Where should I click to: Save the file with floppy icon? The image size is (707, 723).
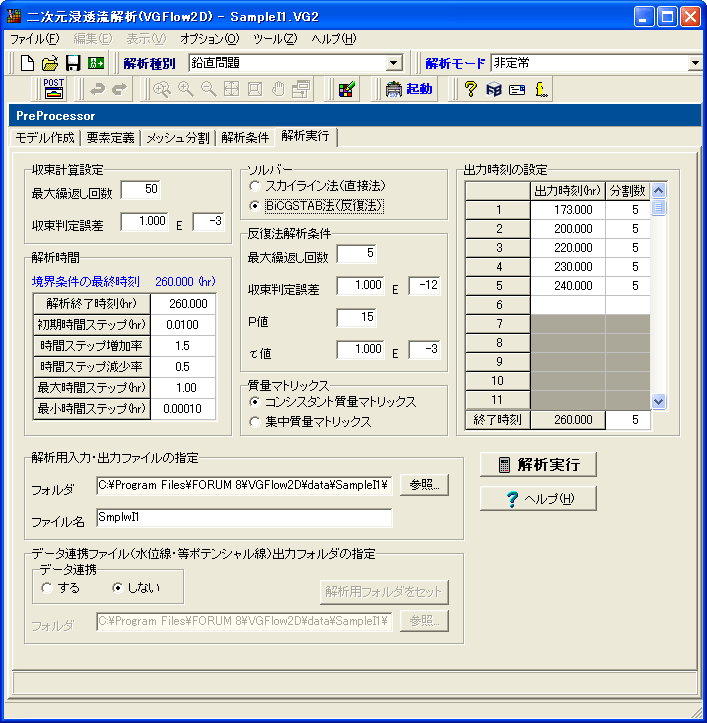point(72,63)
